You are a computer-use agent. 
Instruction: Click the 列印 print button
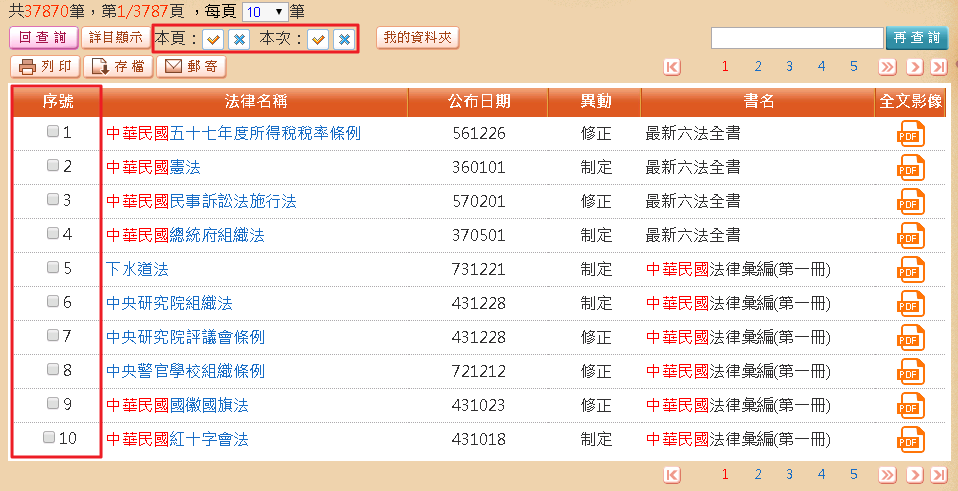[x=45, y=67]
